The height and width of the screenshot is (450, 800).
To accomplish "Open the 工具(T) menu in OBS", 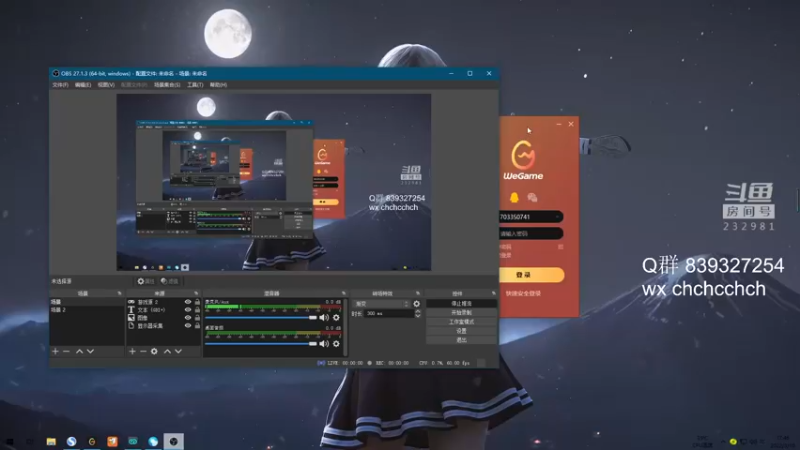I will [x=195, y=85].
